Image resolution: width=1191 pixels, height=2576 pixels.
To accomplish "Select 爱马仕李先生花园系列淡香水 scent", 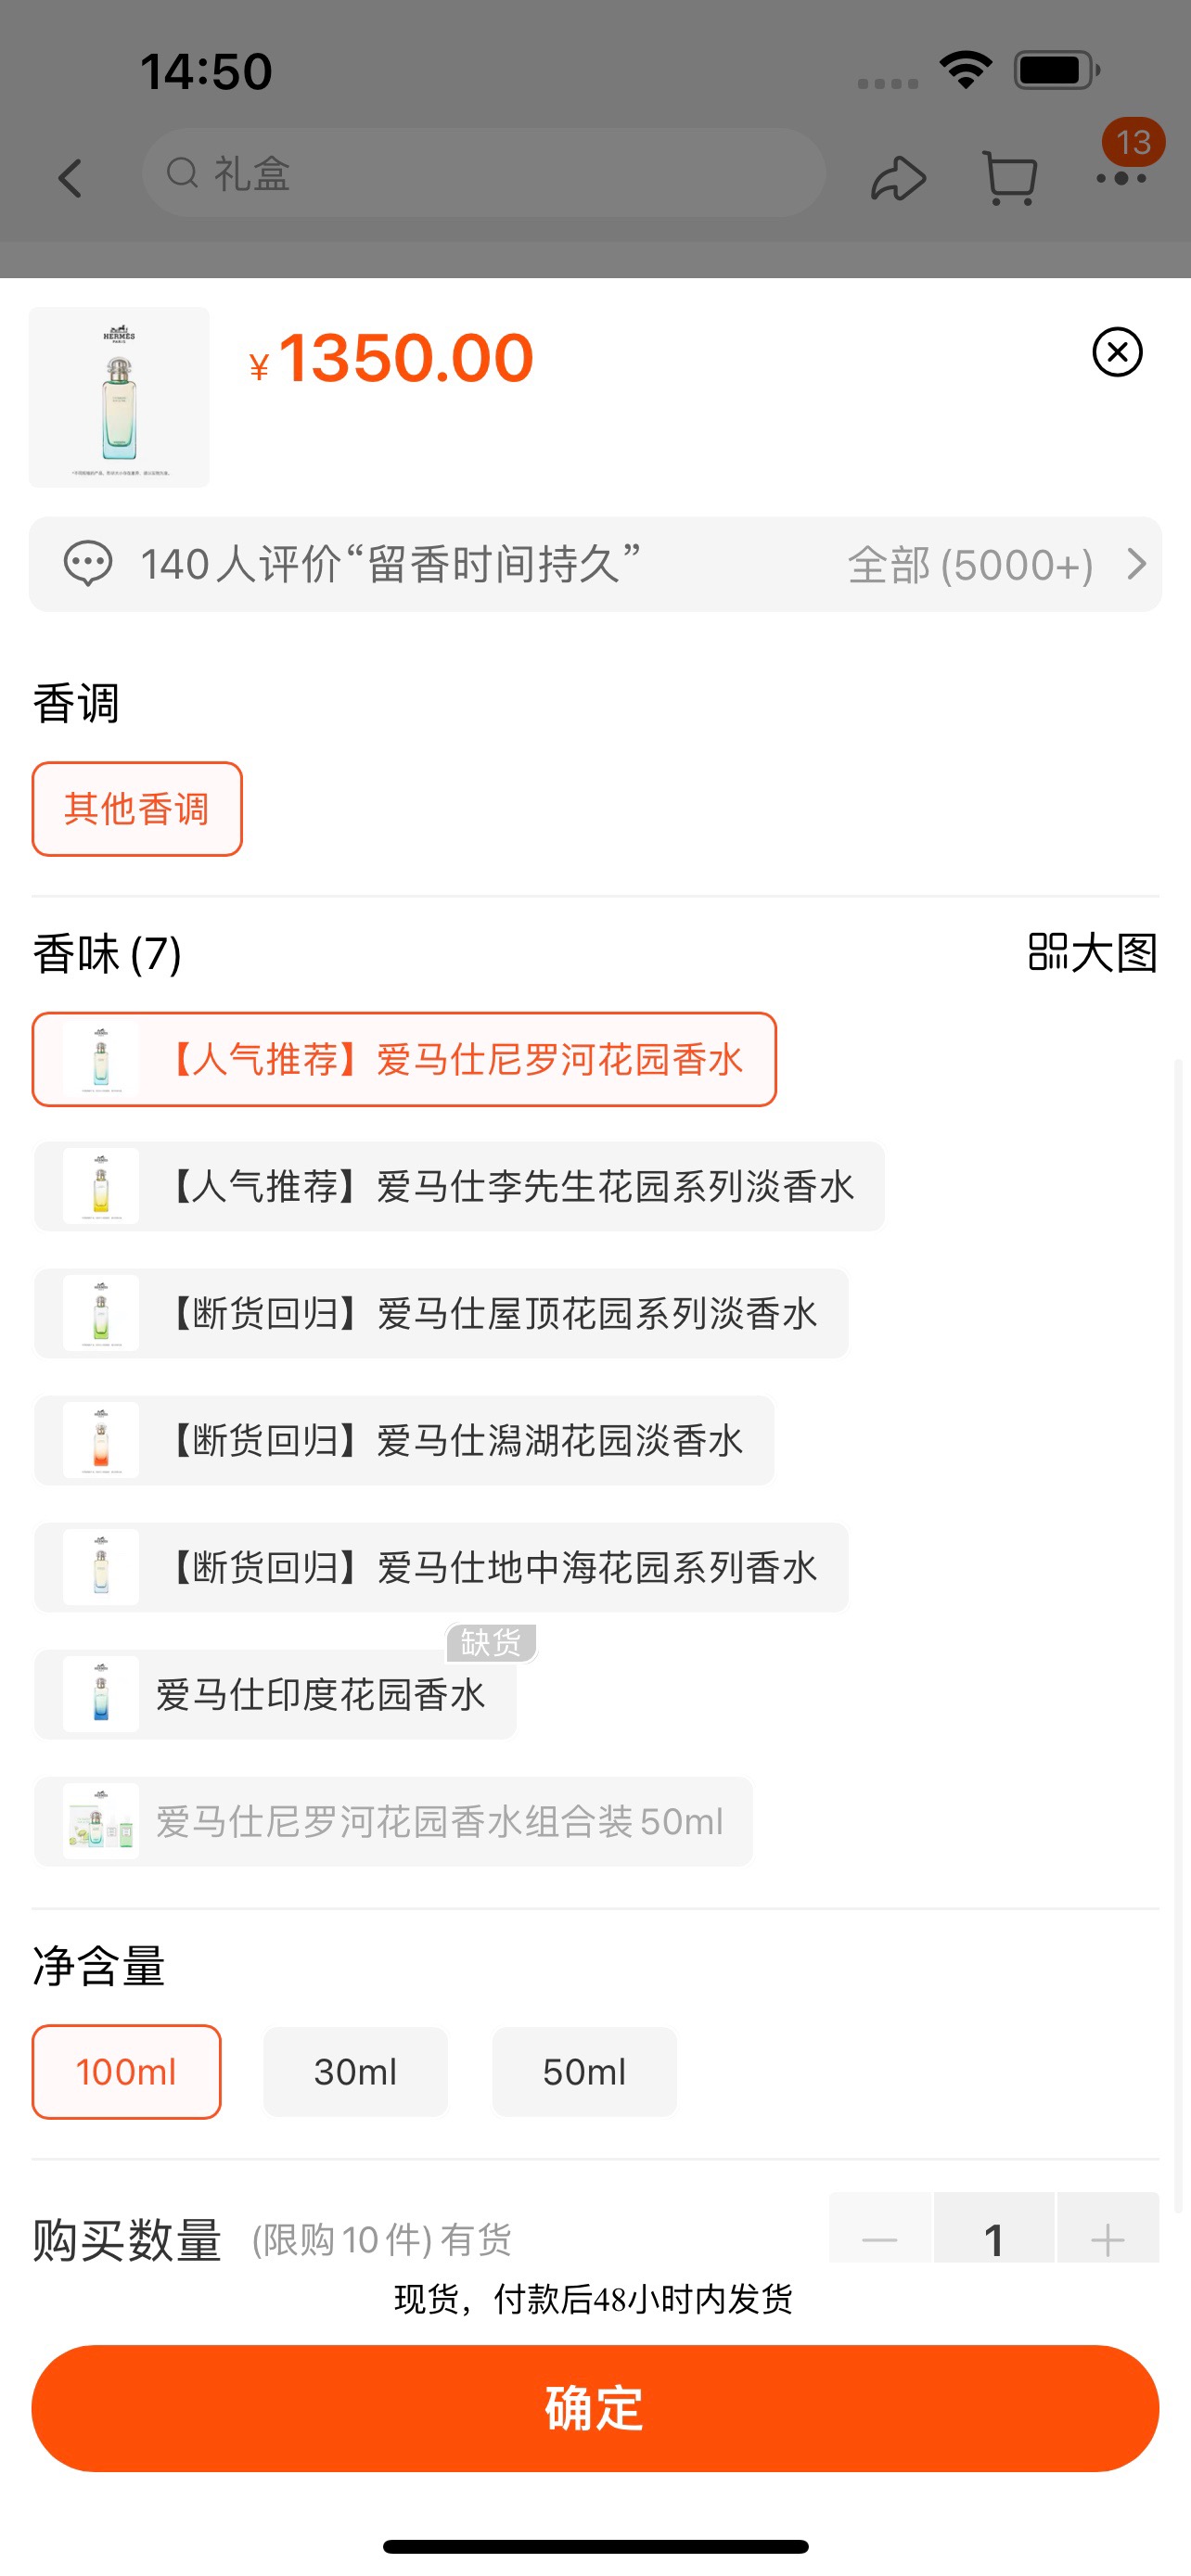I will (459, 1187).
